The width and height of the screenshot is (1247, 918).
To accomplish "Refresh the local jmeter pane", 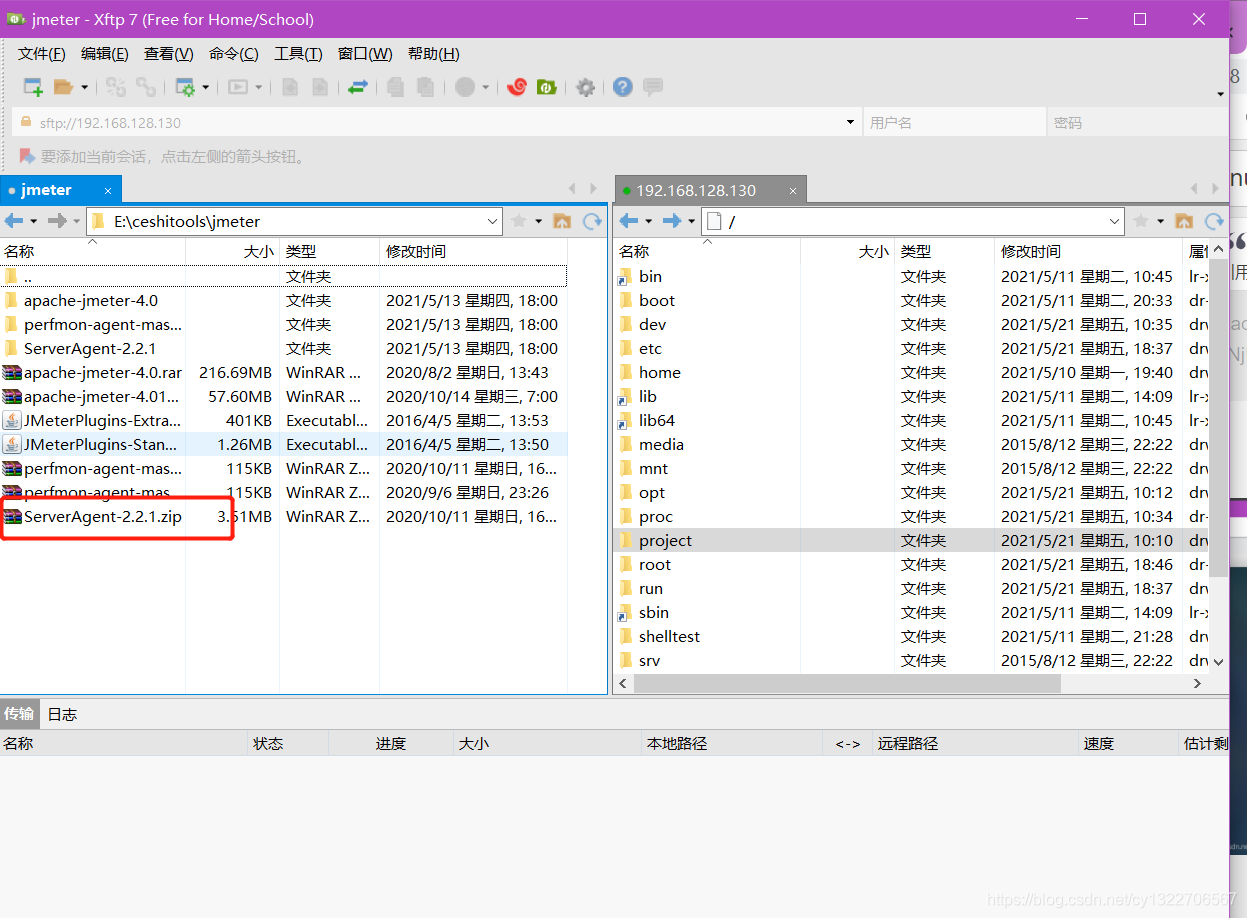I will click(592, 221).
